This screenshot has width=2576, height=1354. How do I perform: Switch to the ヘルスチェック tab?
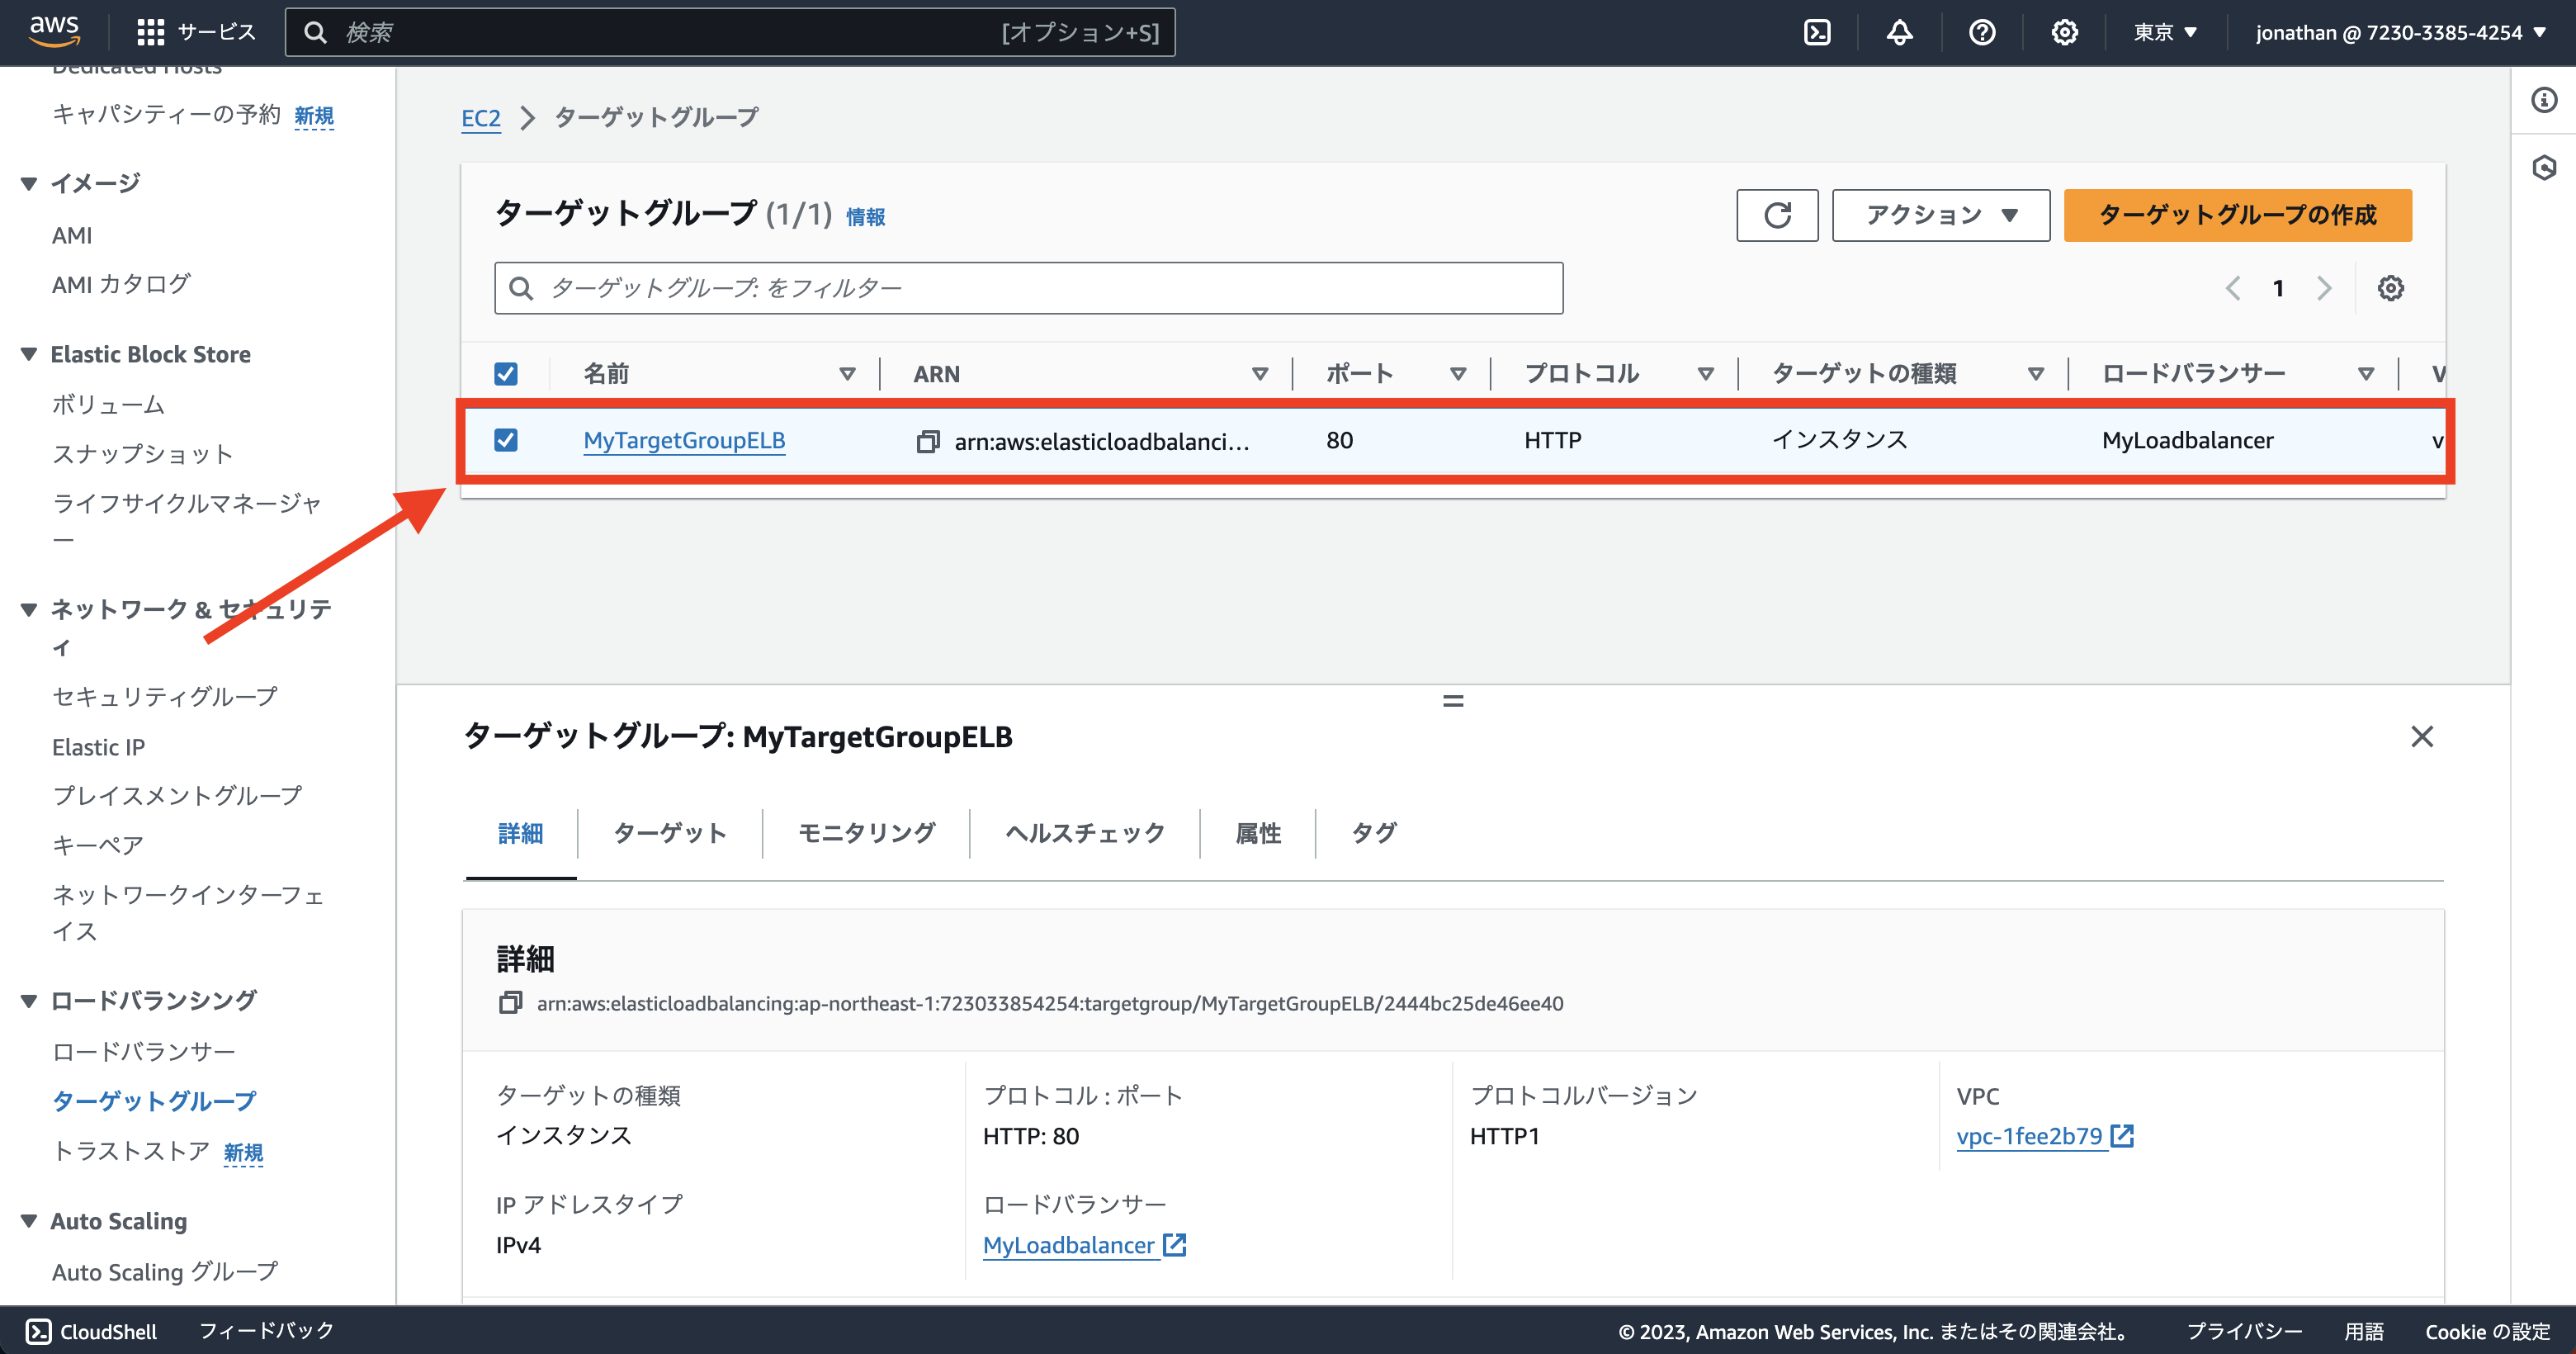point(1084,833)
